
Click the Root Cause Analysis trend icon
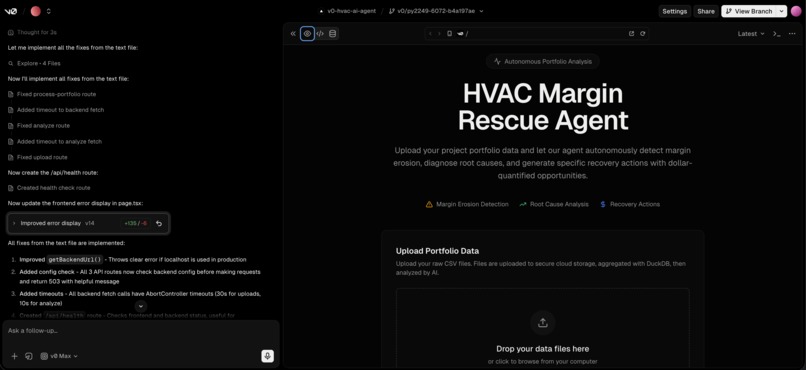tap(523, 205)
